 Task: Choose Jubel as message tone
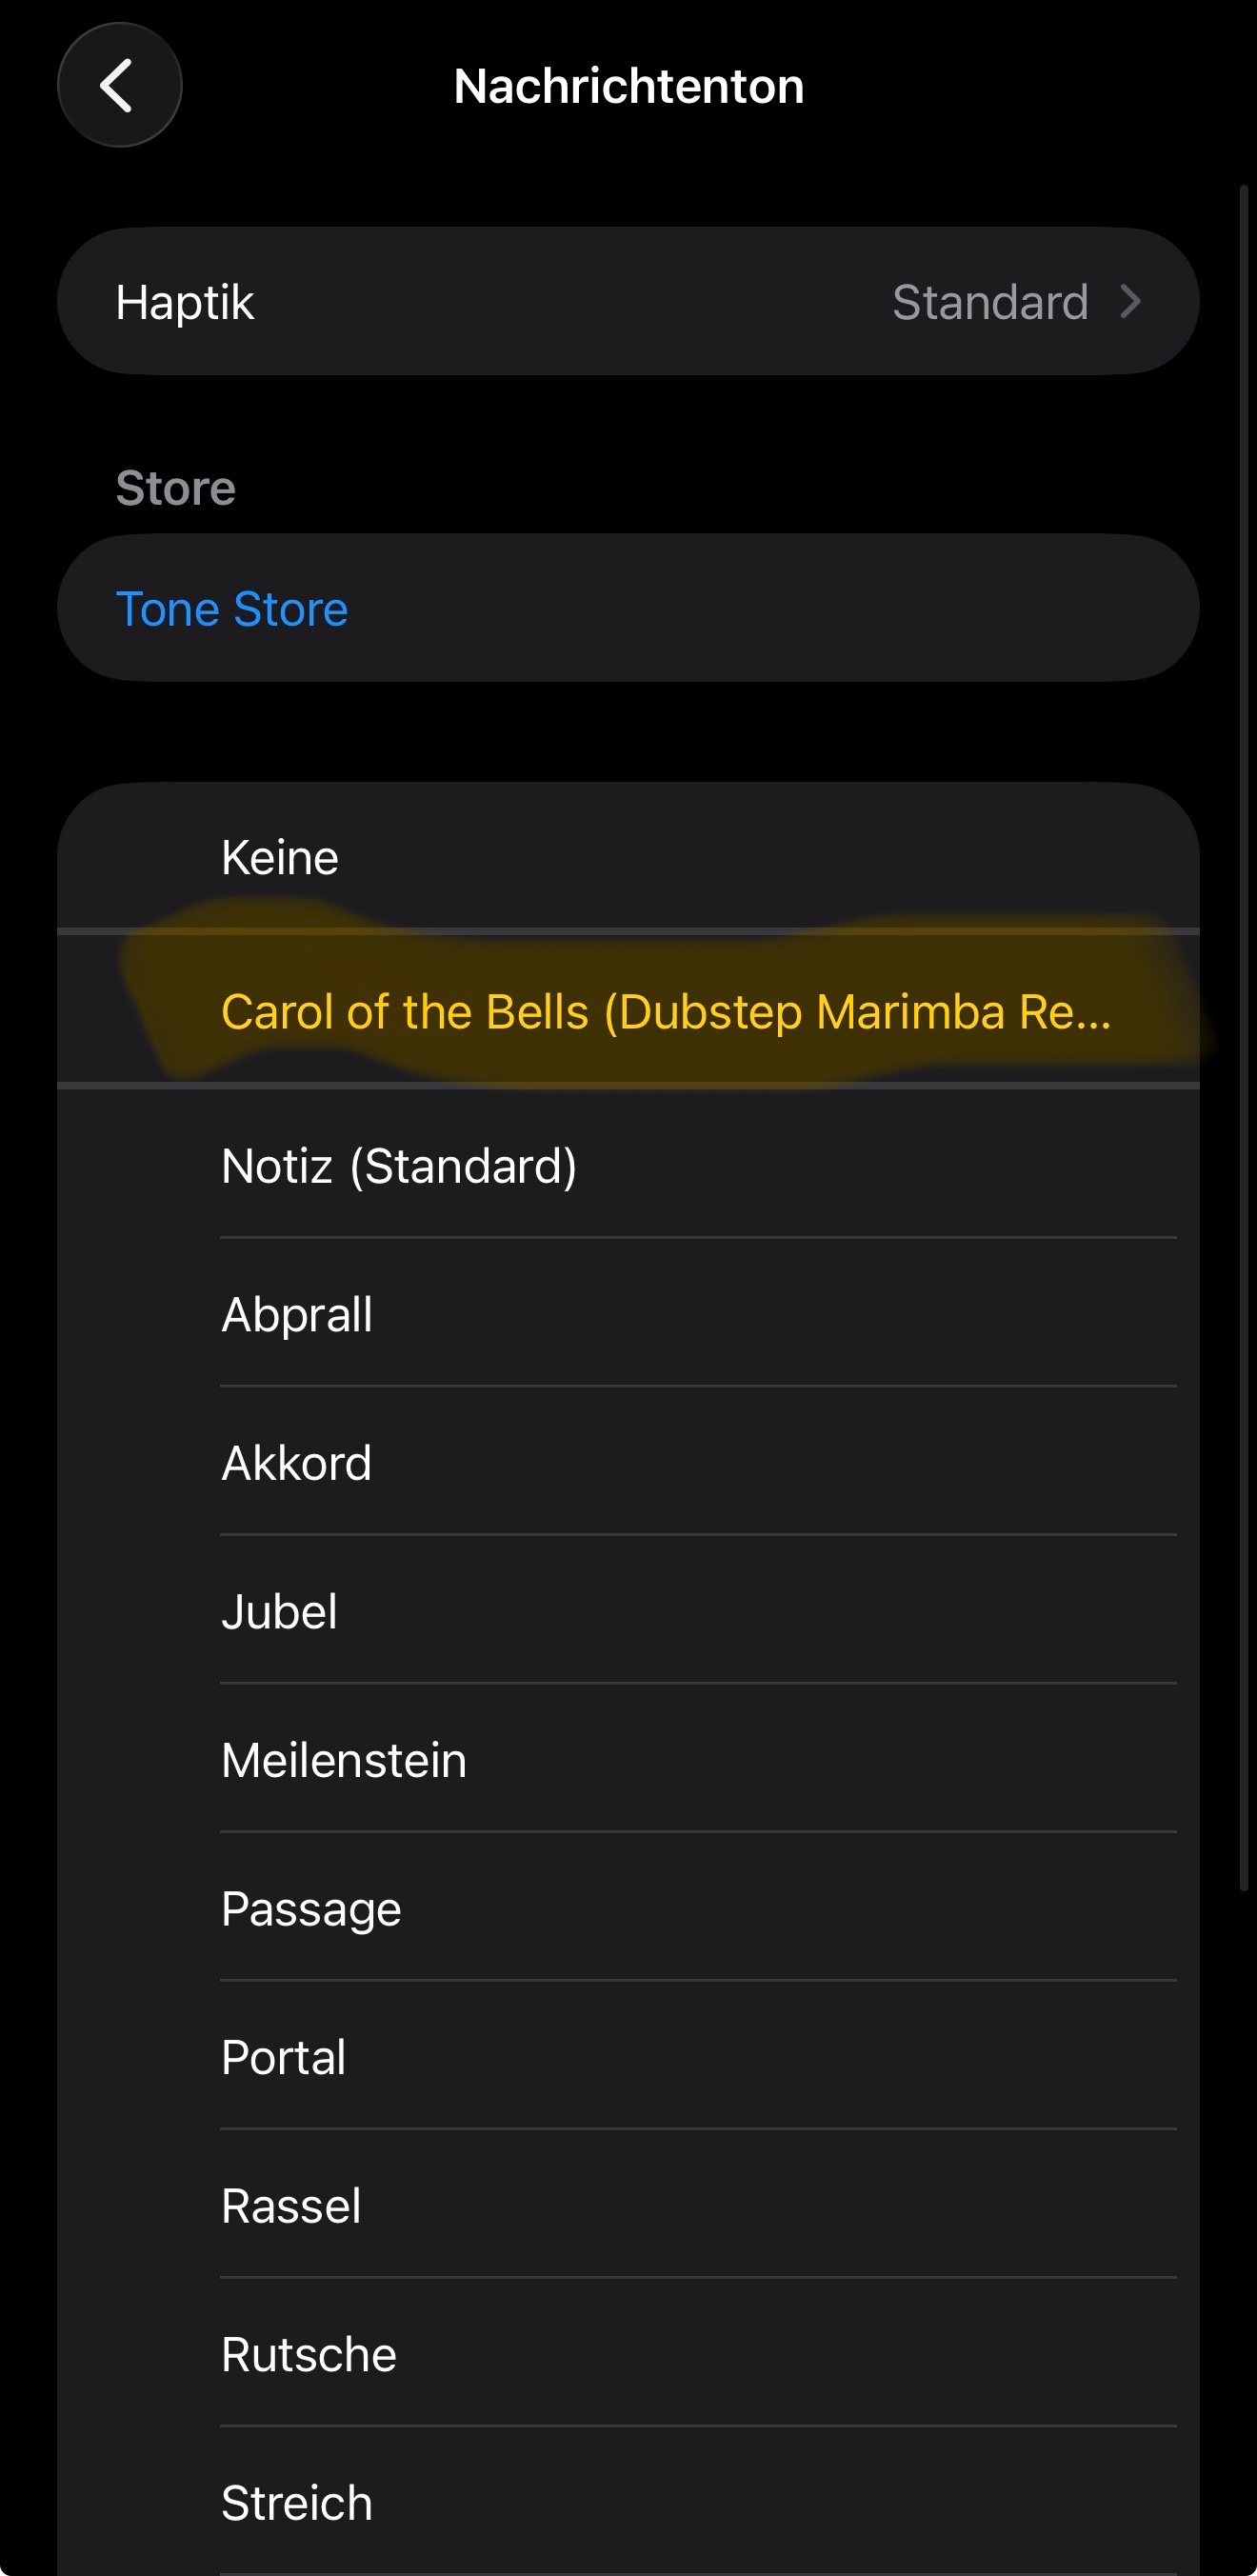(x=280, y=1611)
